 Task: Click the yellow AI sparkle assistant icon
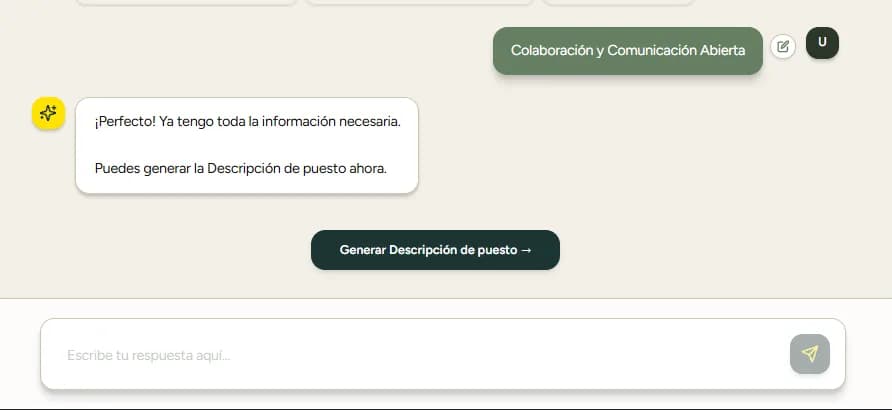coord(48,113)
